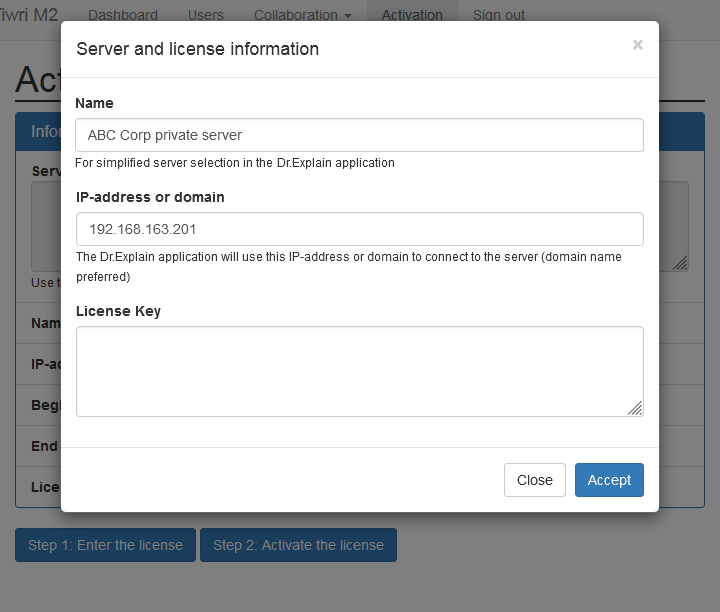Click Step 1: Enter the license button
Image resolution: width=720 pixels, height=612 pixels.
(105, 545)
